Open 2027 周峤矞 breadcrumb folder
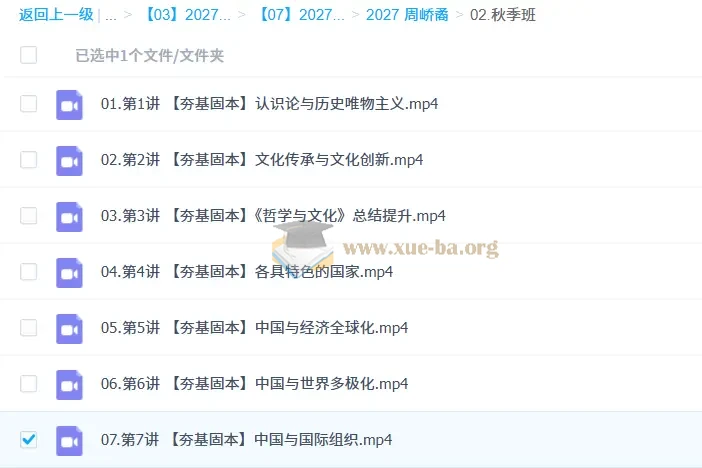This screenshot has height=468, width=702. (407, 15)
